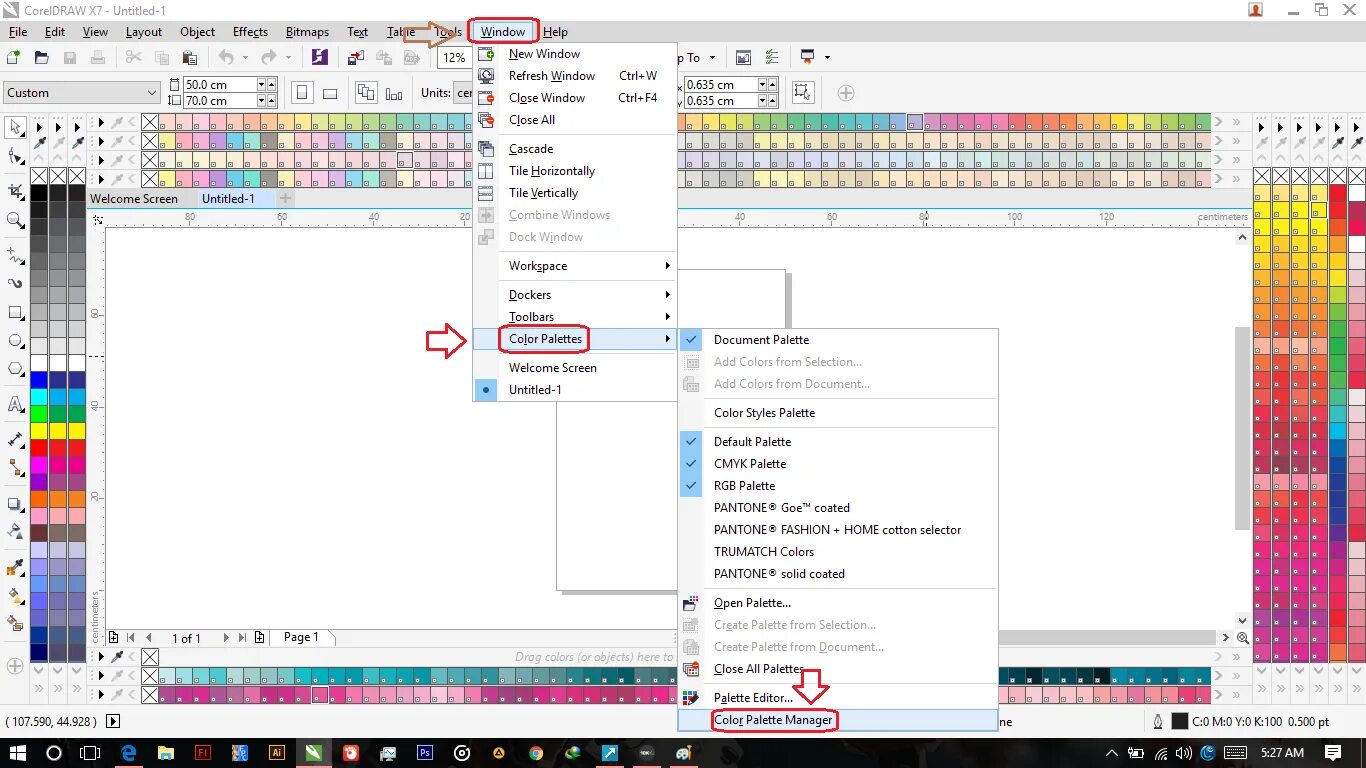Select the Crop tool

pyautogui.click(x=15, y=192)
